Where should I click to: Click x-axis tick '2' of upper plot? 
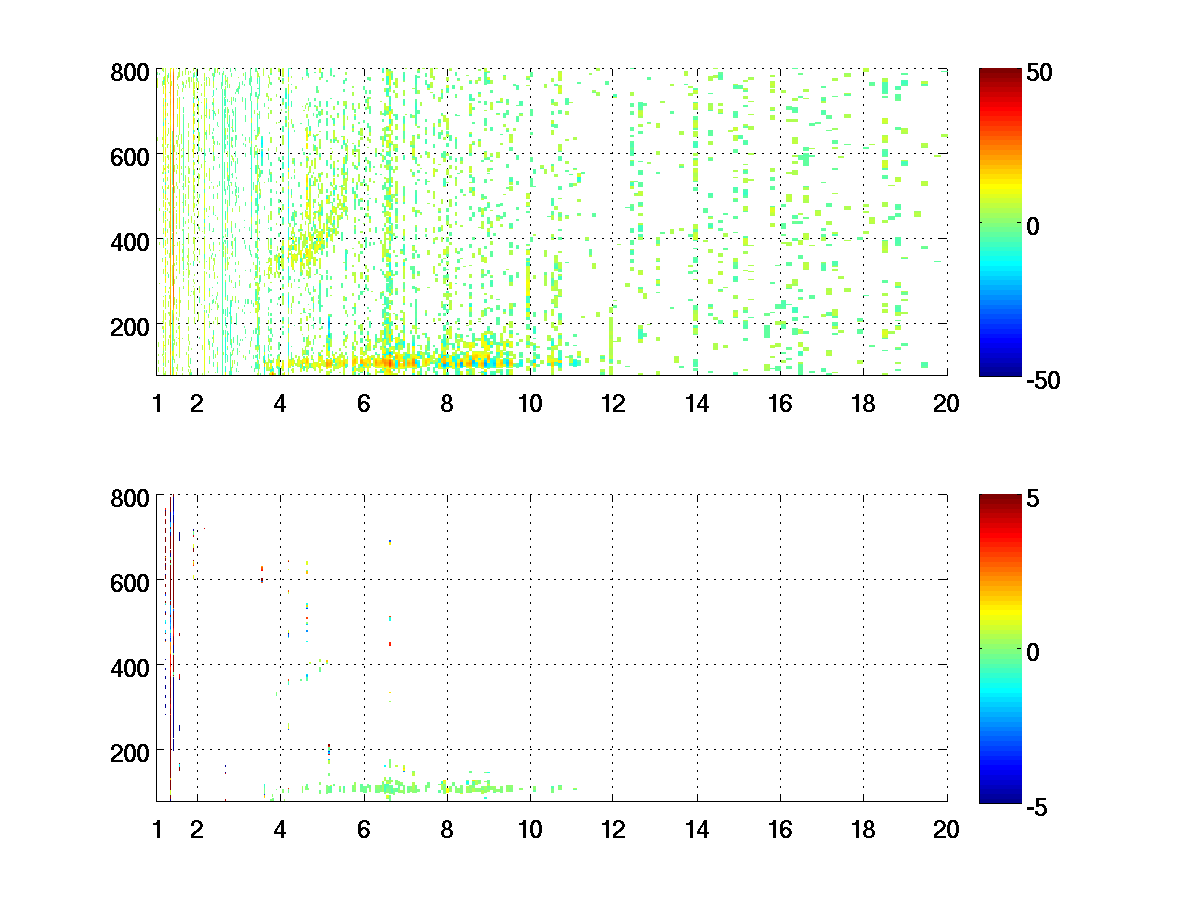[x=197, y=404]
